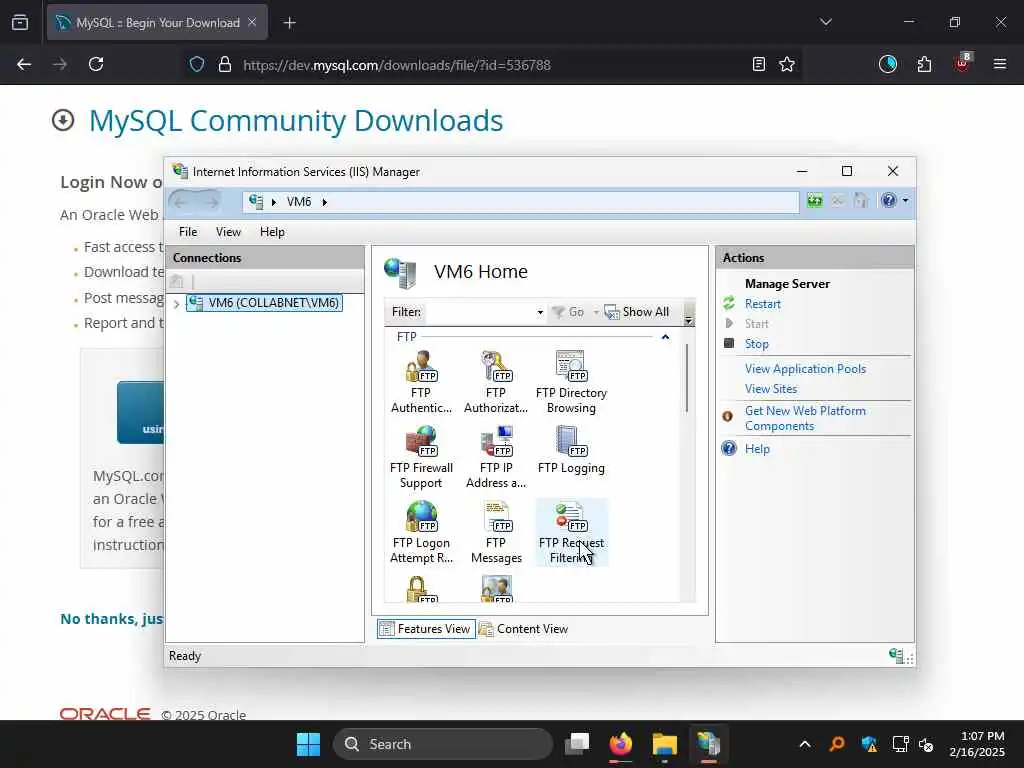The width and height of the screenshot is (1024, 768).
Task: Open the help icon dropdown arrow
Action: [905, 200]
